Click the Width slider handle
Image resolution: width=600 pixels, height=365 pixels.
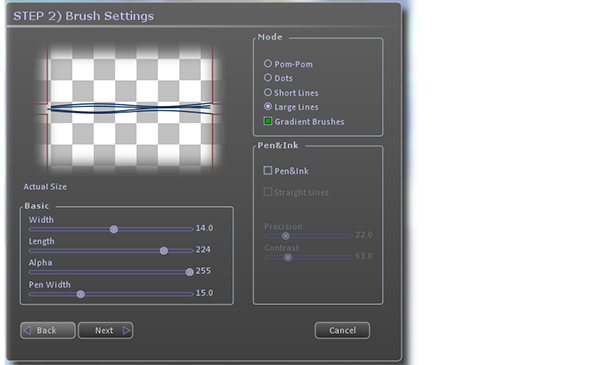pyautogui.click(x=114, y=229)
